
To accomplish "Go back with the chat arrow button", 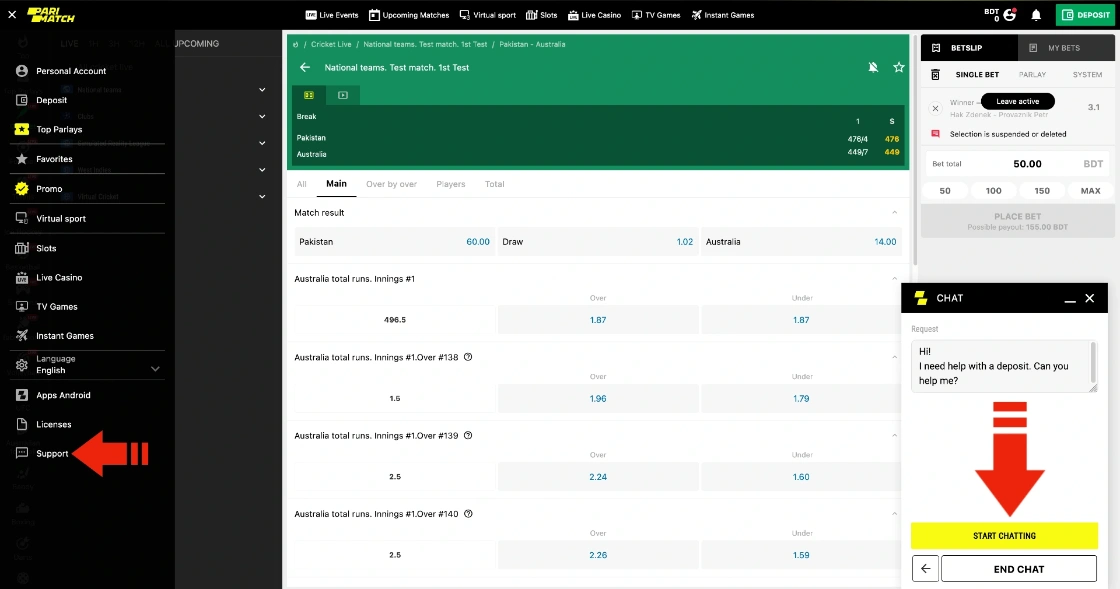I will pos(925,569).
